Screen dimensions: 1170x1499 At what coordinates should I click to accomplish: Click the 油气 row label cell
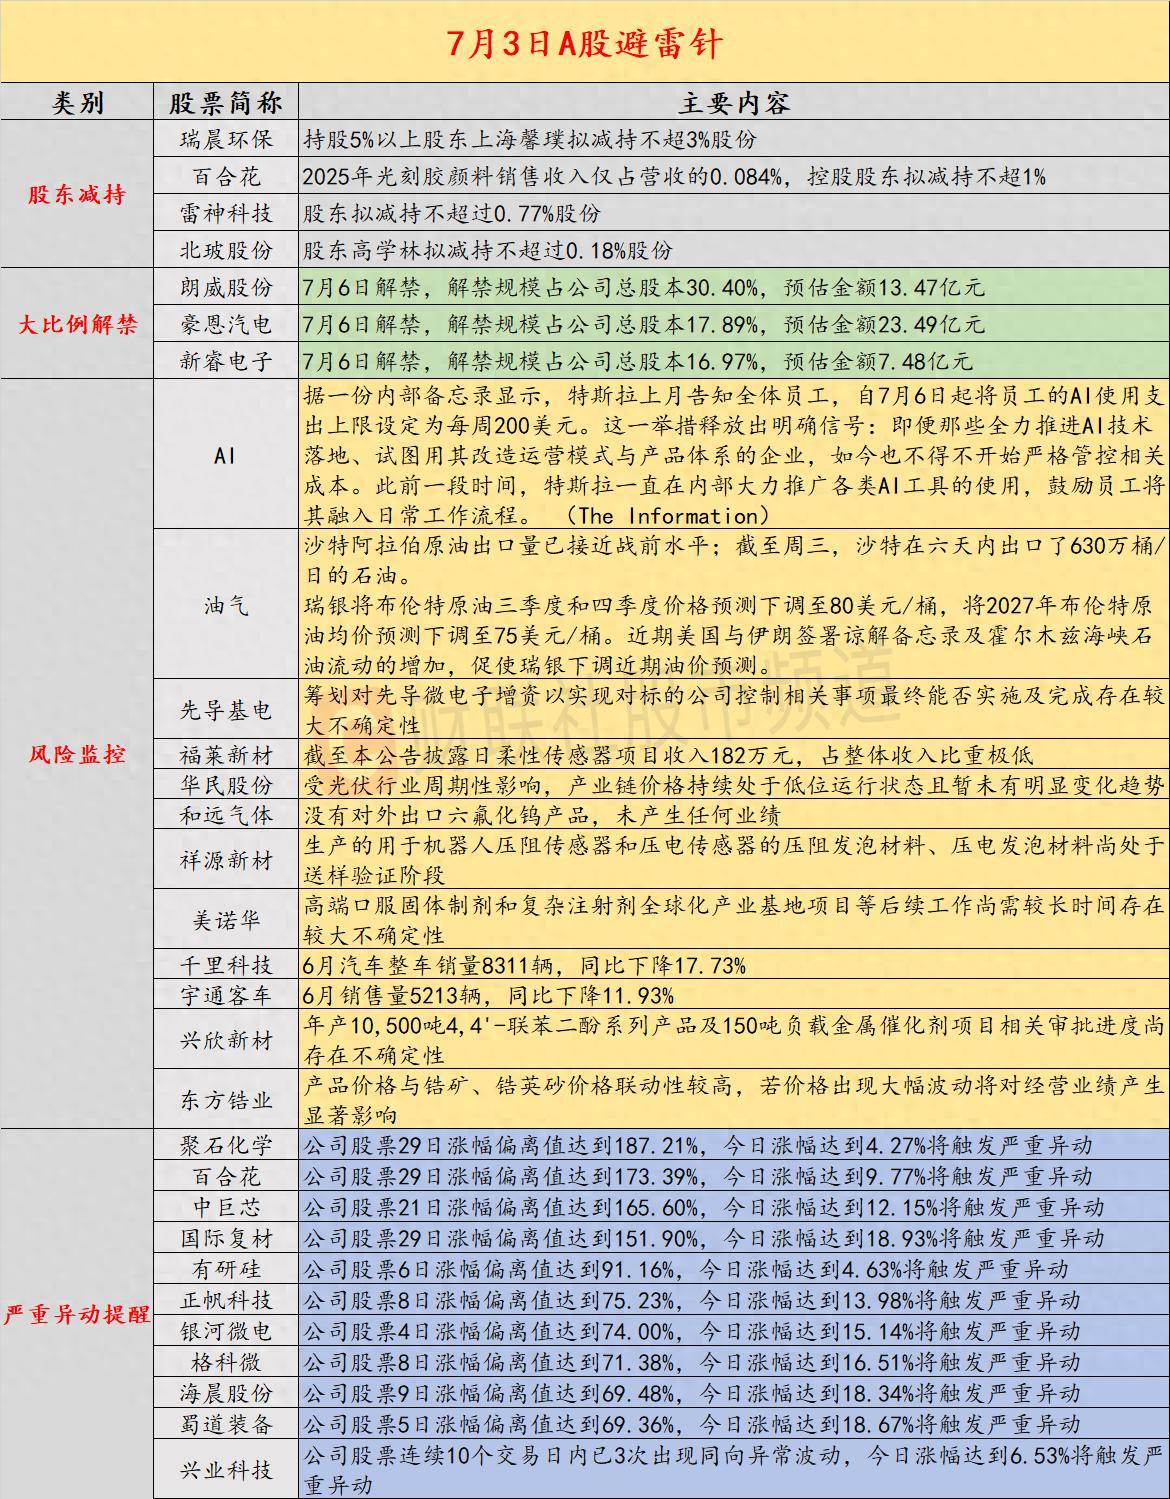point(226,604)
